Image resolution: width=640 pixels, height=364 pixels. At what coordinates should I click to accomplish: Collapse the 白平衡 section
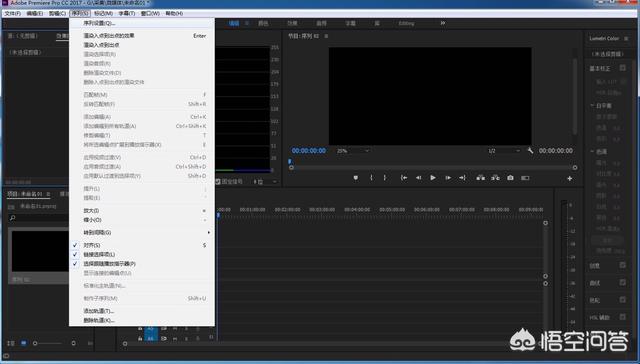pyautogui.click(x=592, y=106)
